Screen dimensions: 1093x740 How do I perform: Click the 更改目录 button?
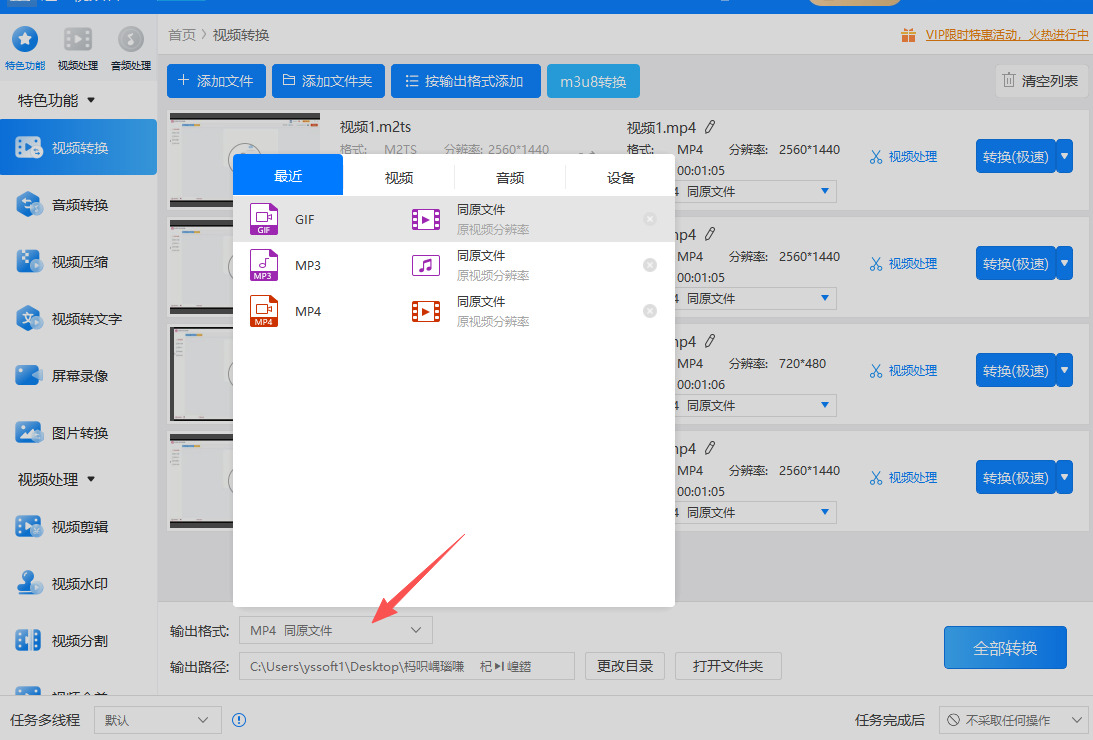point(625,666)
